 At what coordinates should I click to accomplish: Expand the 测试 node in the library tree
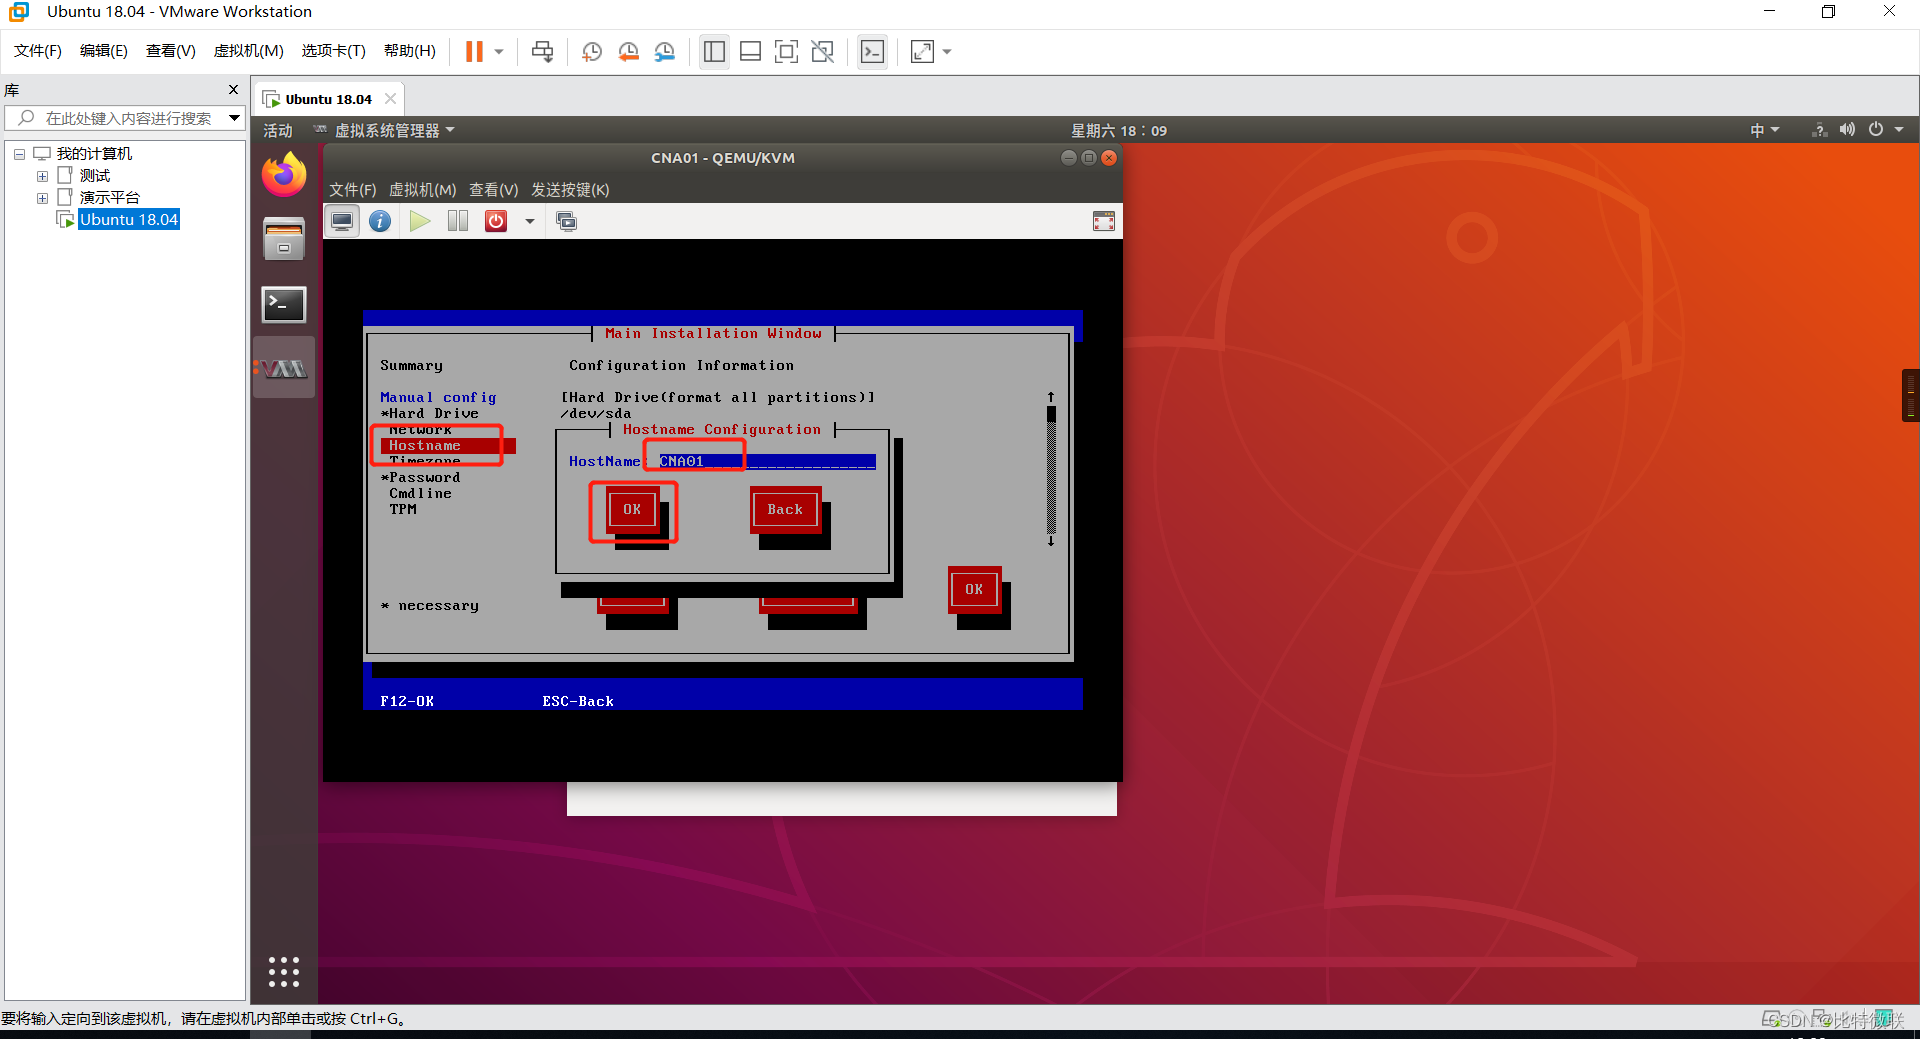(42, 175)
